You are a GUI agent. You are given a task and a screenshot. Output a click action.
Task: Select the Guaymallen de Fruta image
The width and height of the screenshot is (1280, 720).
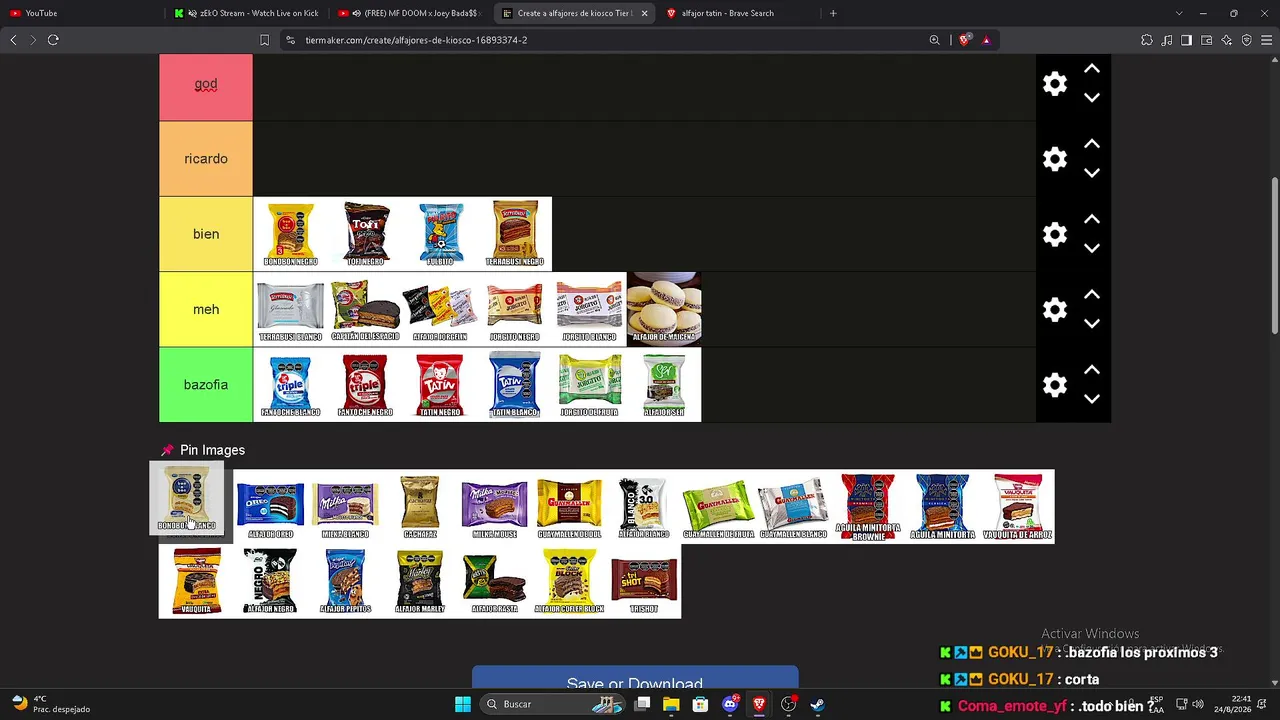pos(718,506)
